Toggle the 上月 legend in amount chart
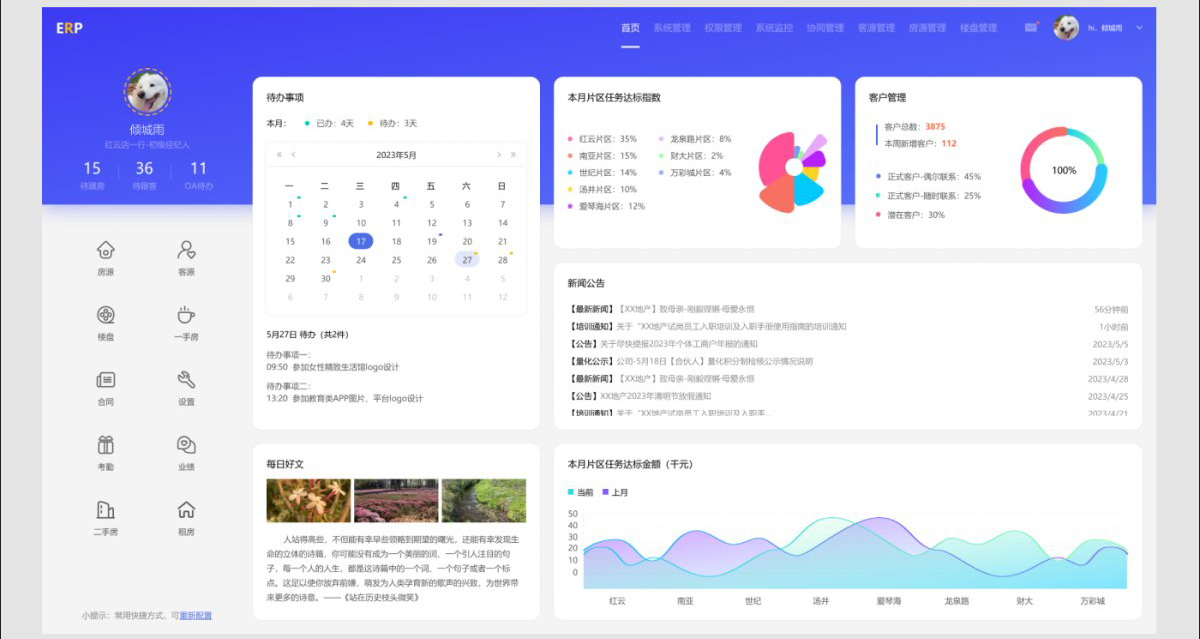The image size is (1200, 639). tap(615, 492)
